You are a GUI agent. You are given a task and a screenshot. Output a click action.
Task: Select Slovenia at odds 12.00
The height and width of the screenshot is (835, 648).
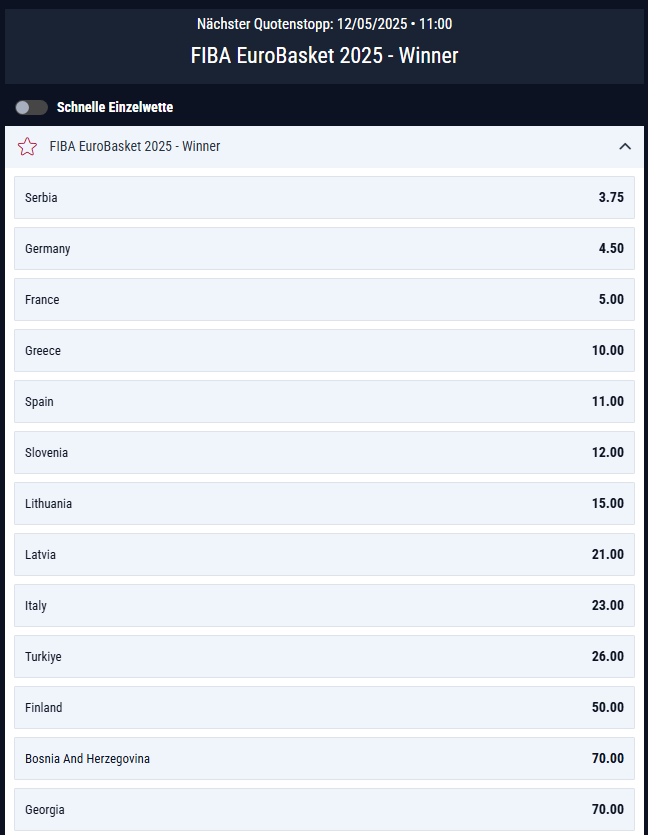point(324,453)
